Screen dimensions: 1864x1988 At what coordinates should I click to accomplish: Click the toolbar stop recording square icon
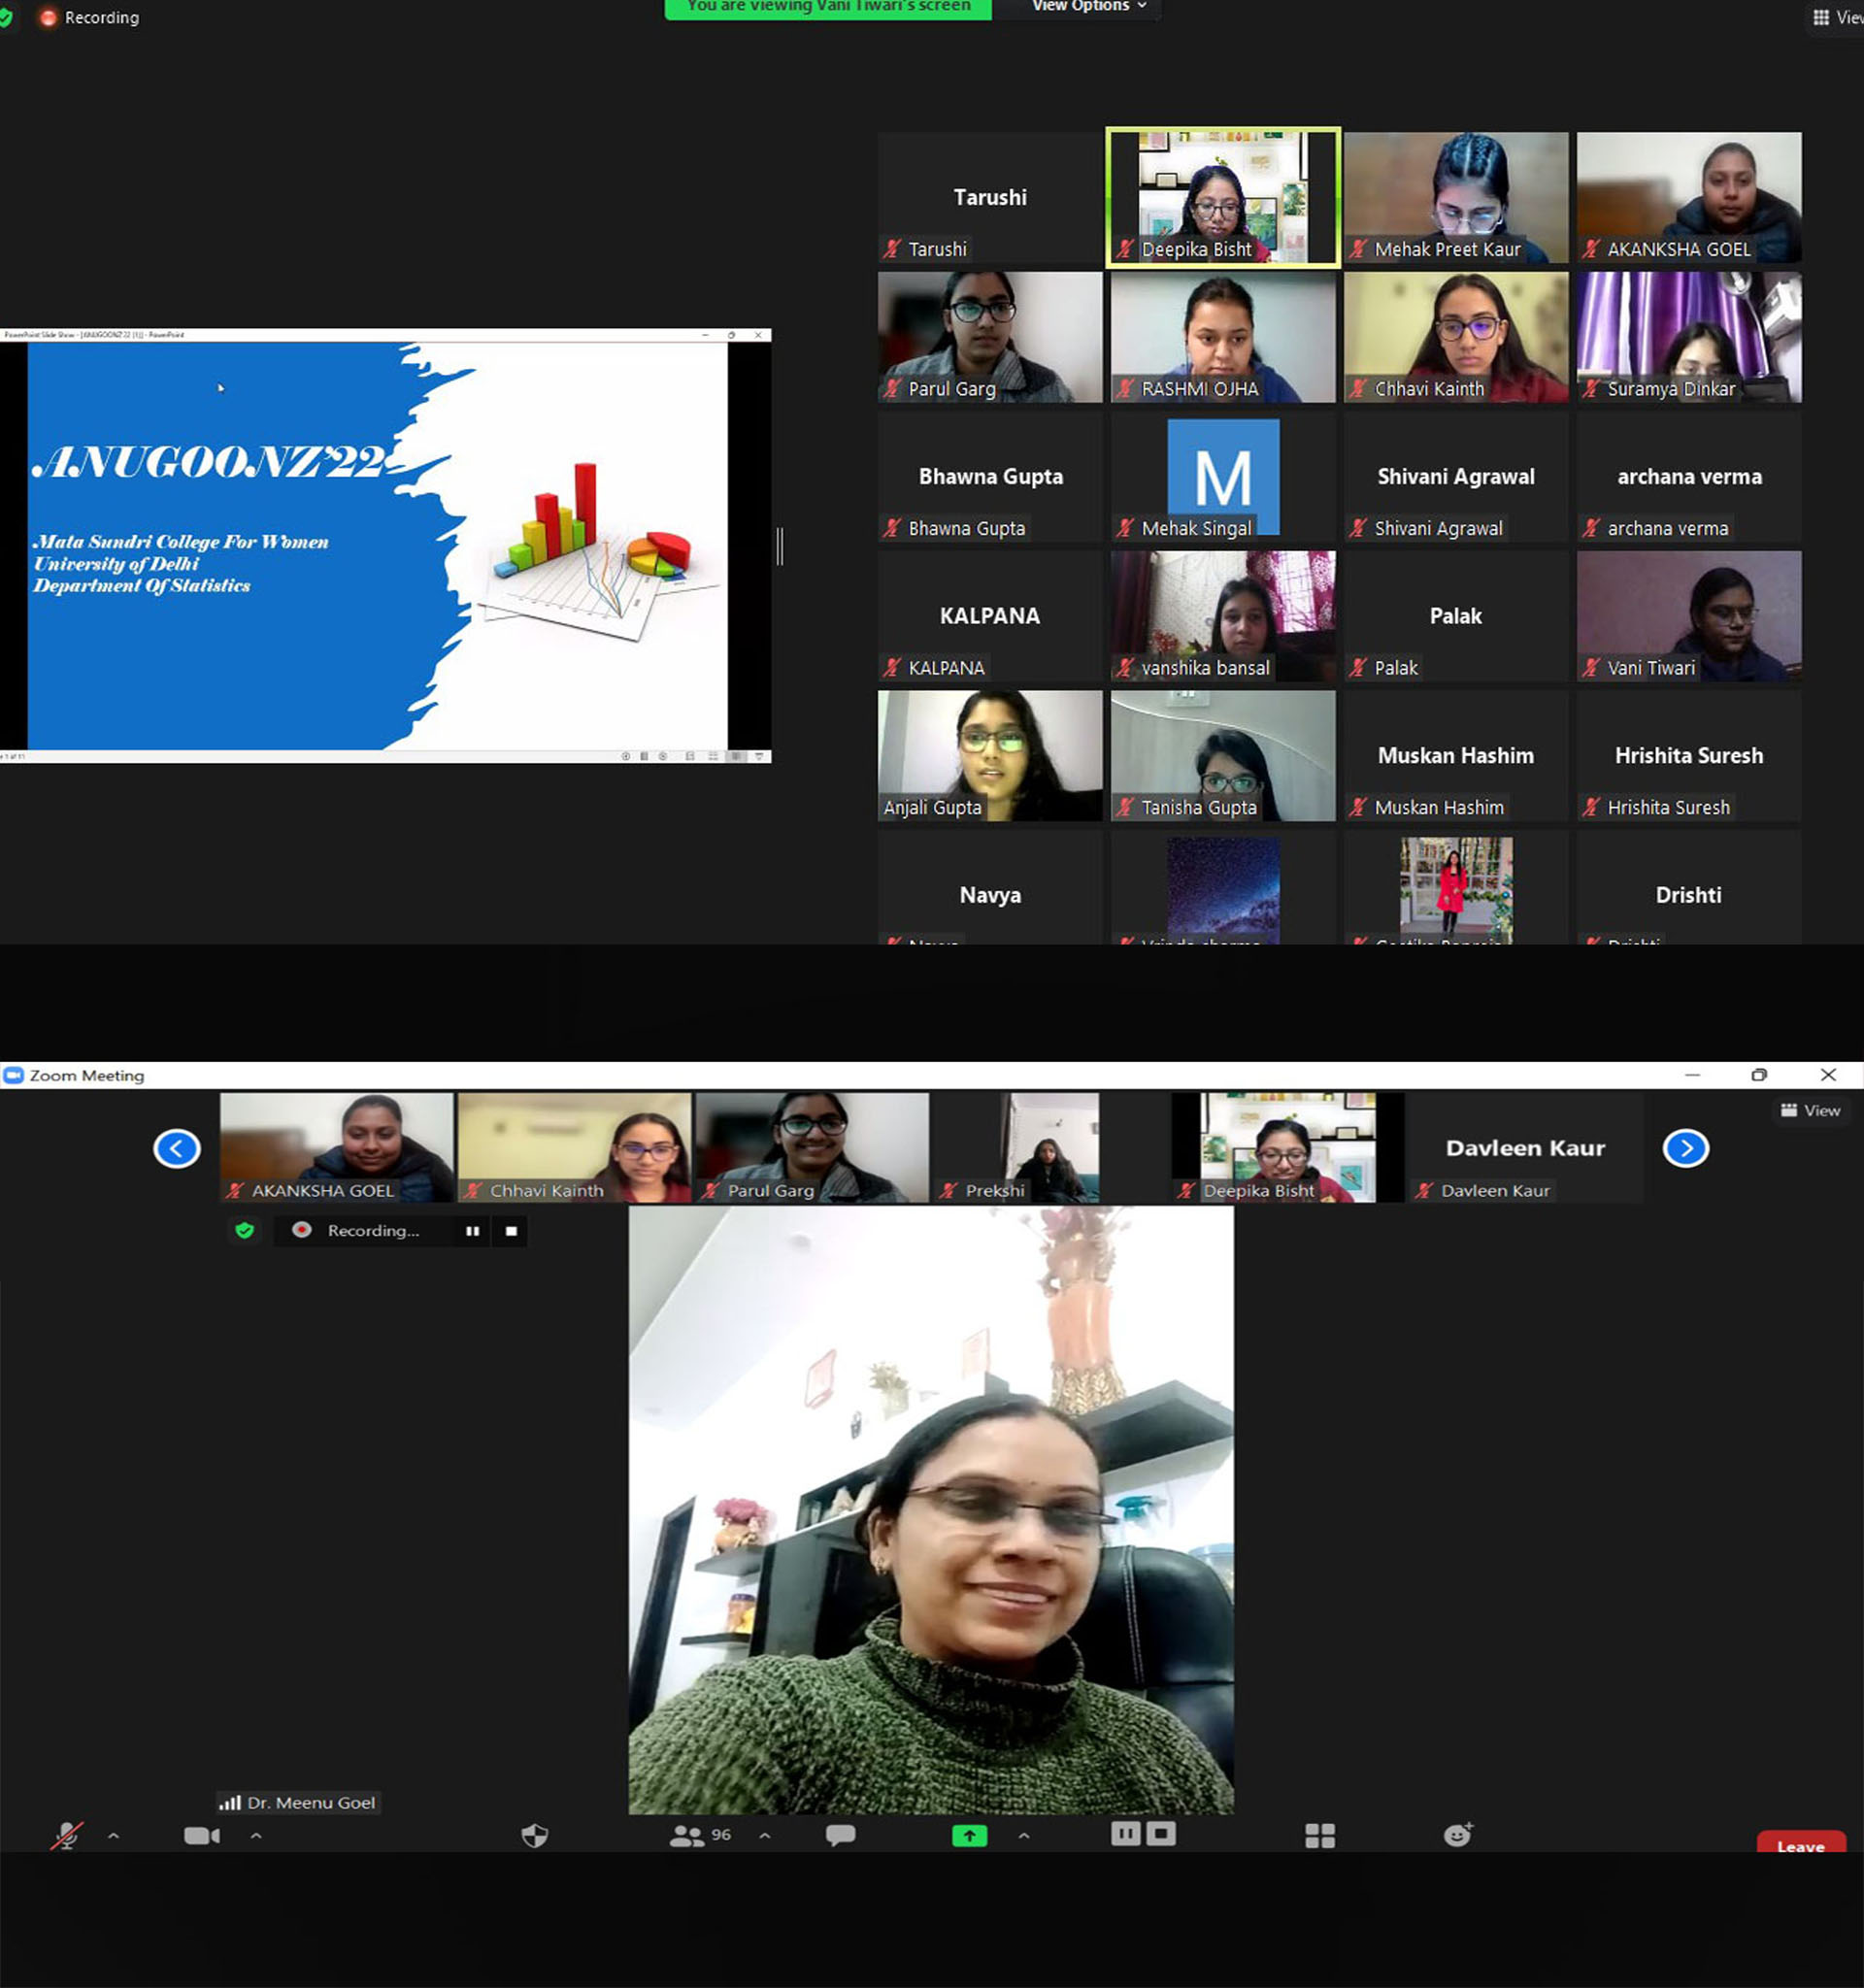click(x=1161, y=1833)
